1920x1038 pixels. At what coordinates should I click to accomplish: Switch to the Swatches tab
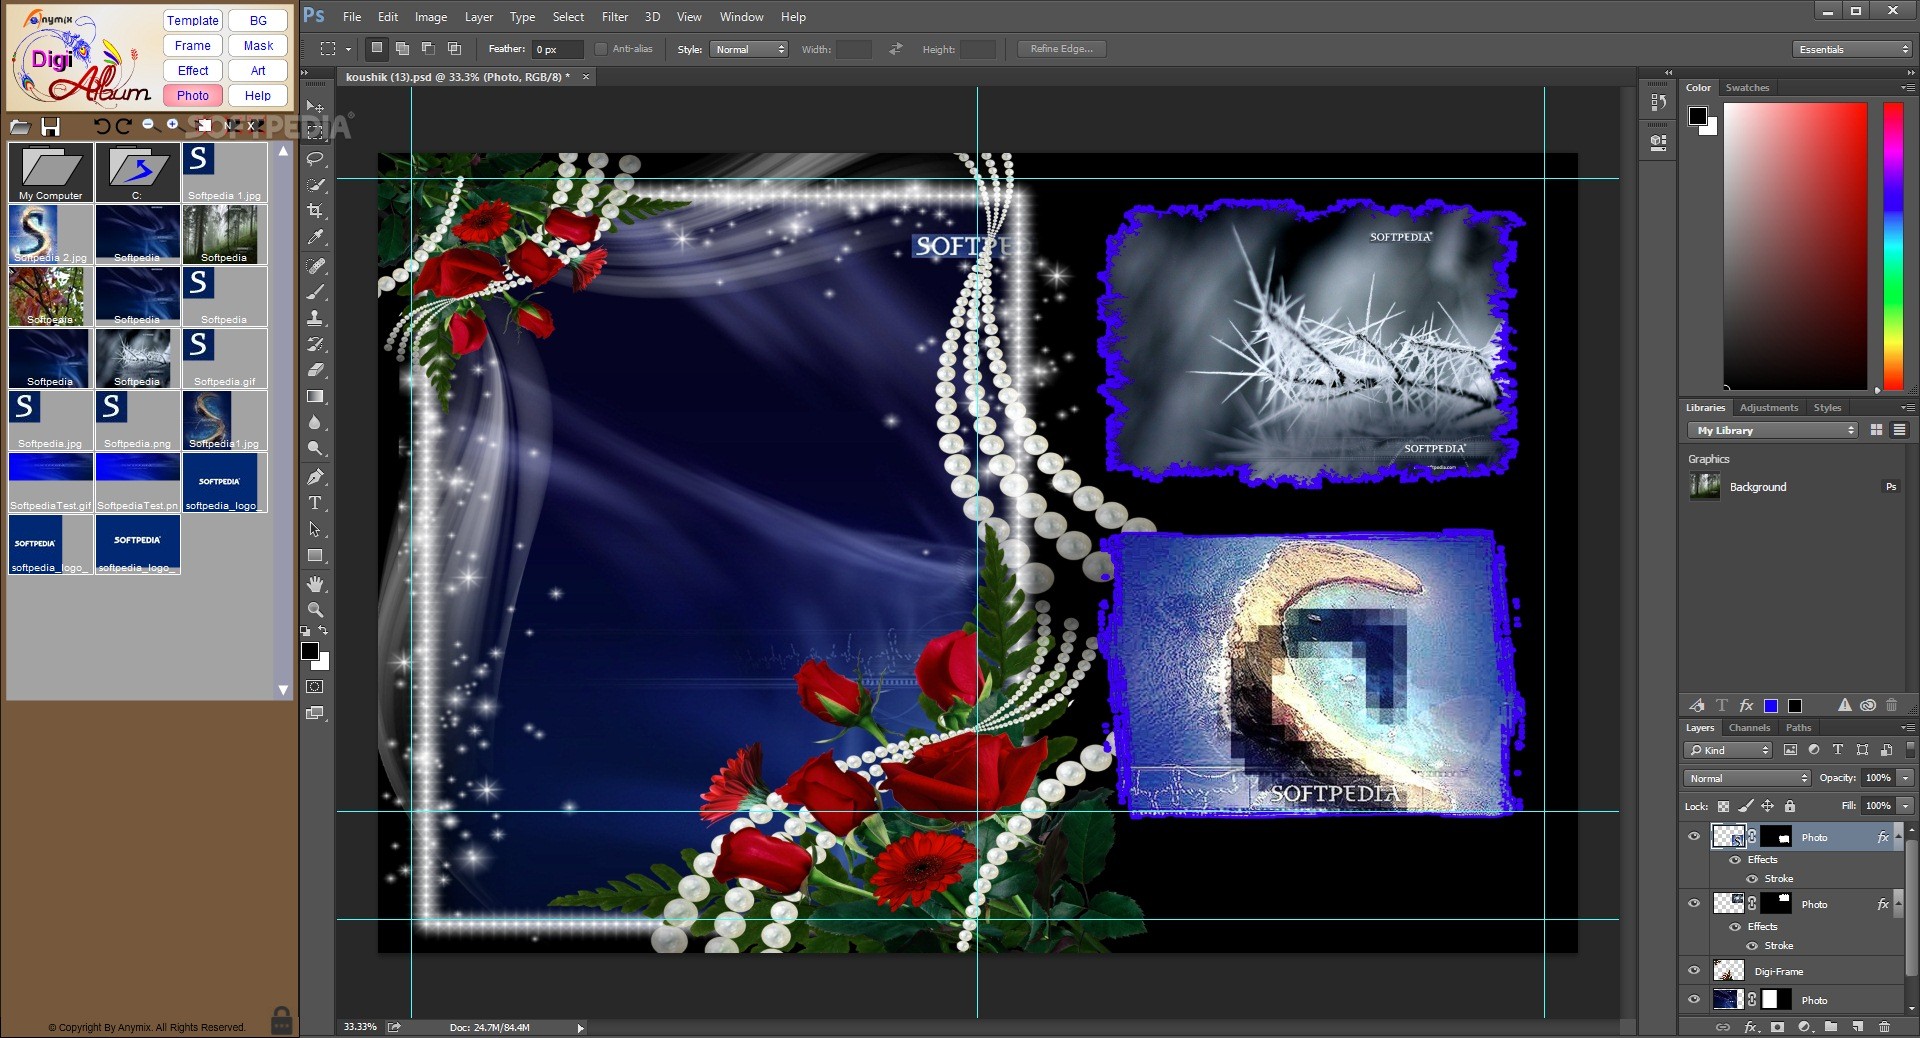(1747, 88)
